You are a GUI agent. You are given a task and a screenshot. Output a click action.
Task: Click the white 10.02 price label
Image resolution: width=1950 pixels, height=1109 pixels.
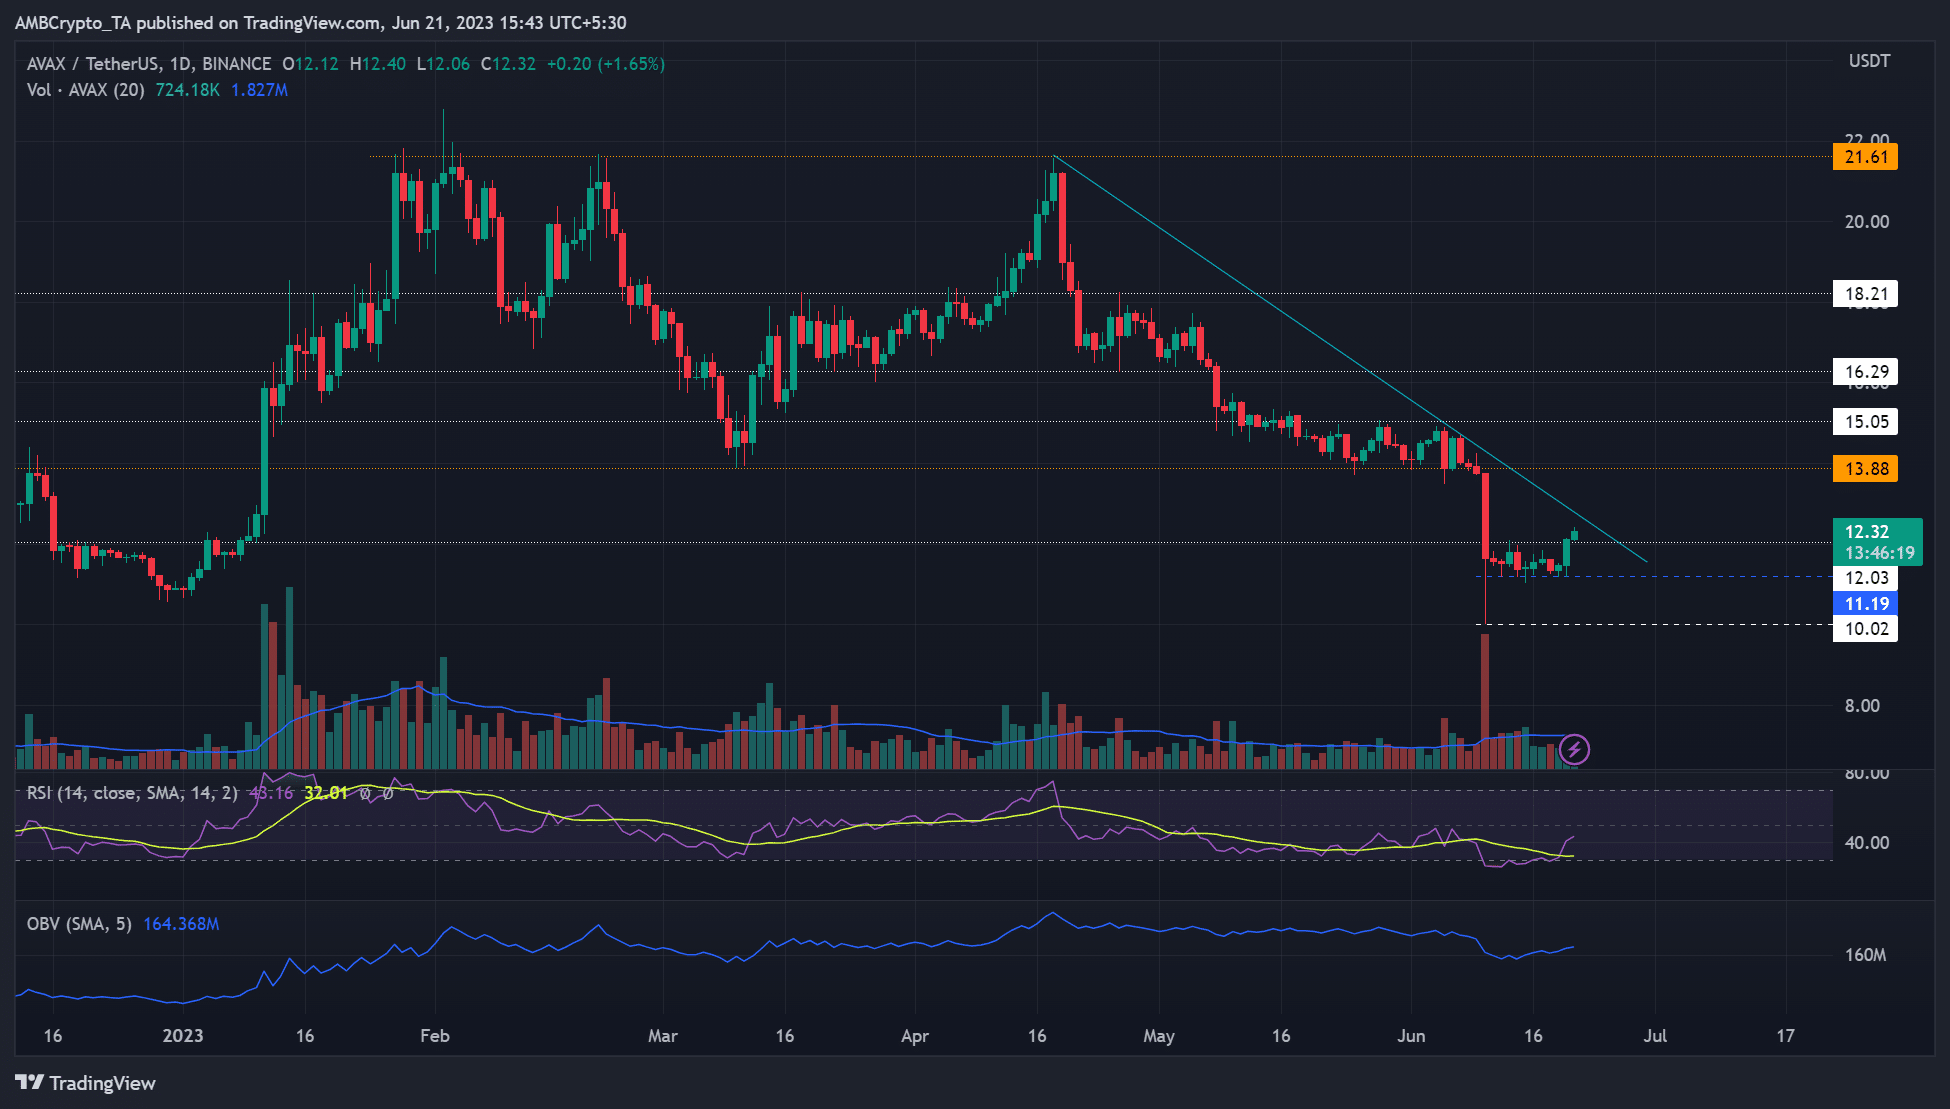pyautogui.click(x=1865, y=628)
